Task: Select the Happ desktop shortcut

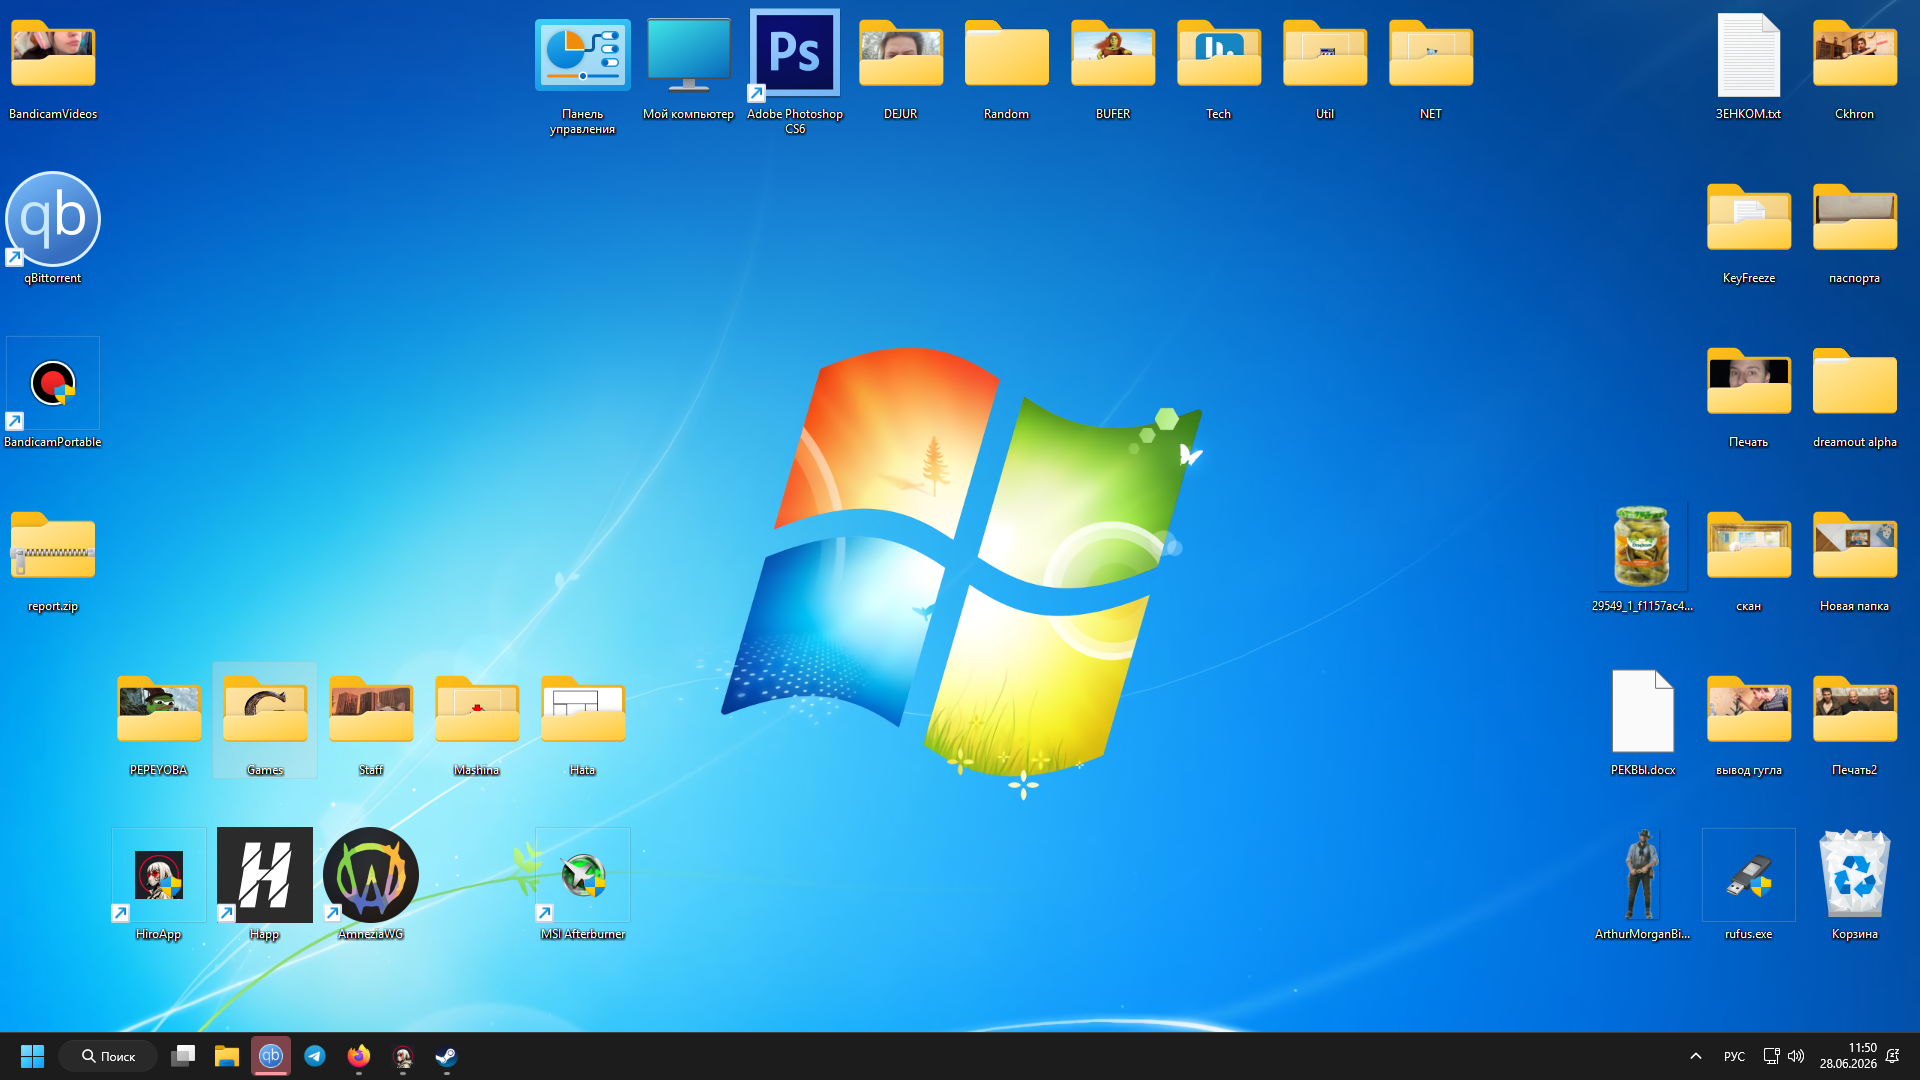Action: click(x=265, y=886)
